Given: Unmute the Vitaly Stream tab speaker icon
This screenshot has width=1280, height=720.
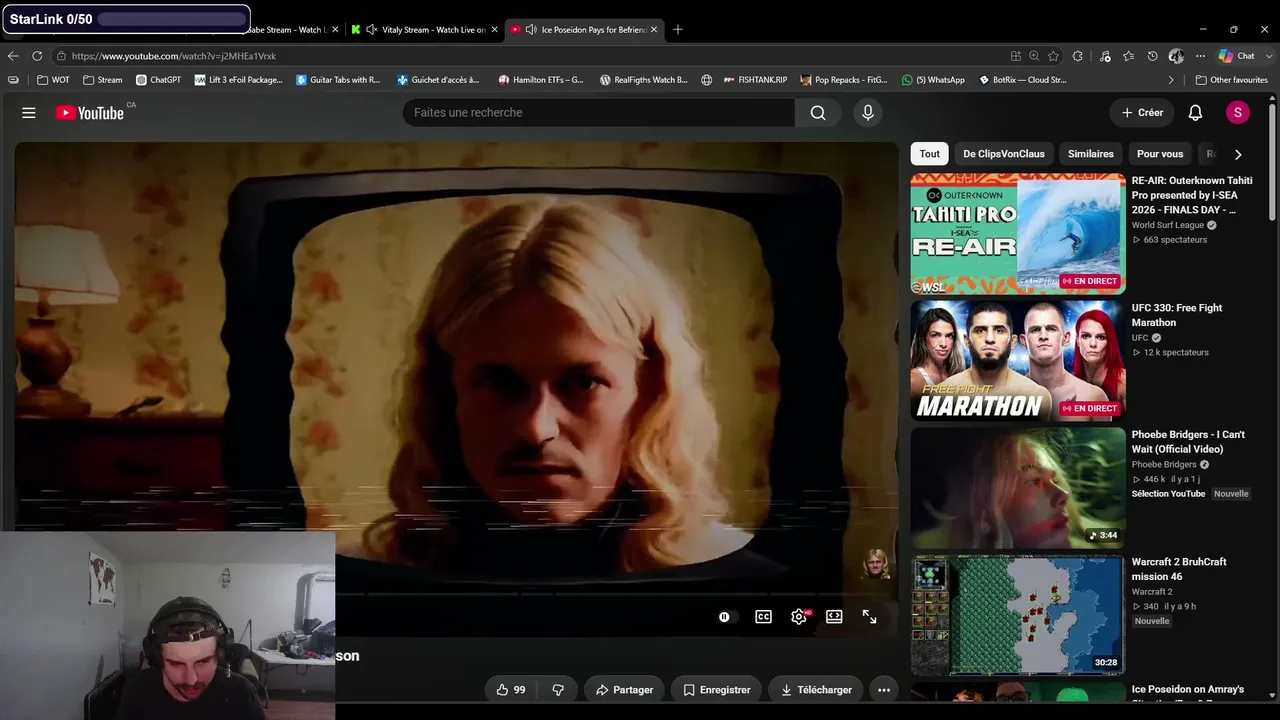Looking at the screenshot, I should [372, 30].
